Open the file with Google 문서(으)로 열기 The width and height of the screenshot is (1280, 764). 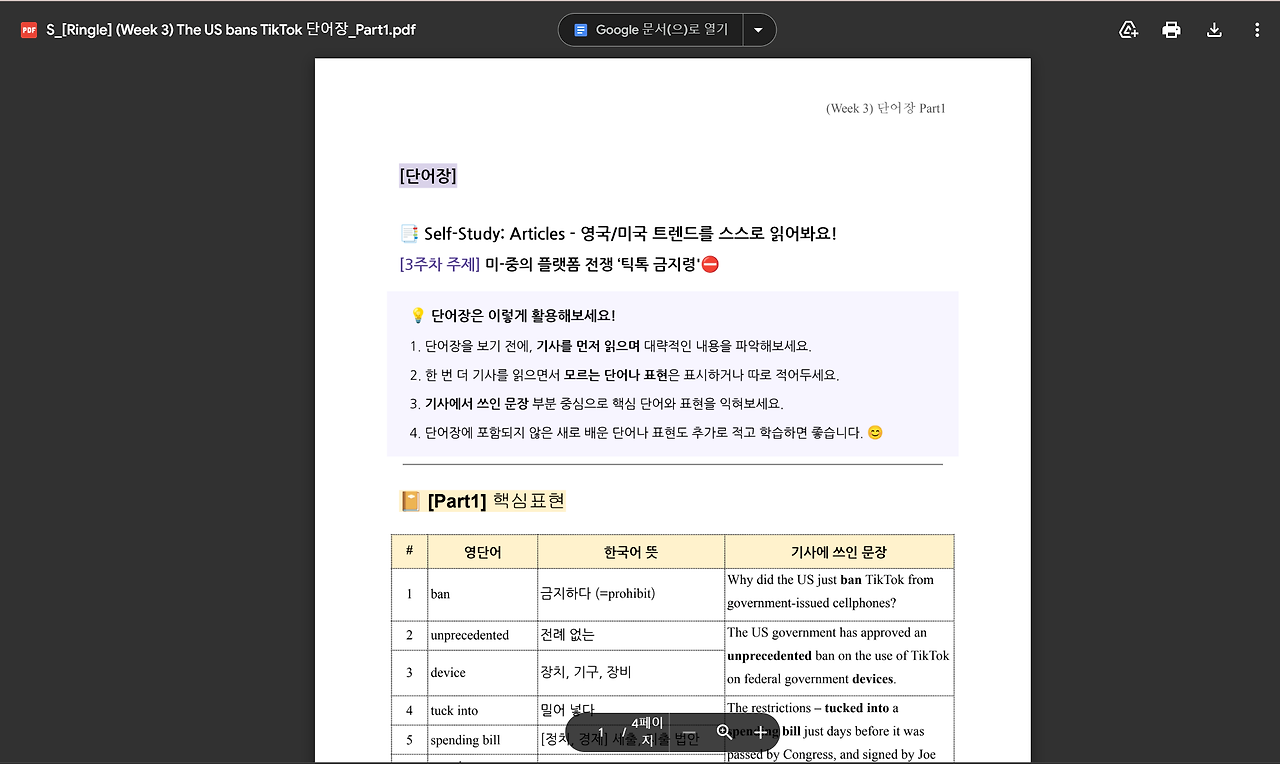[x=651, y=30]
